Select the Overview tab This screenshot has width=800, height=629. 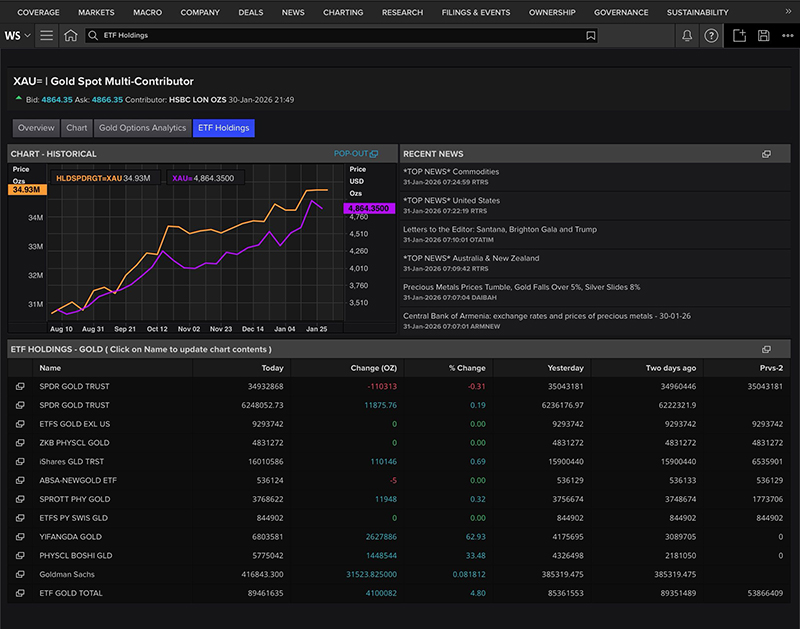(36, 128)
